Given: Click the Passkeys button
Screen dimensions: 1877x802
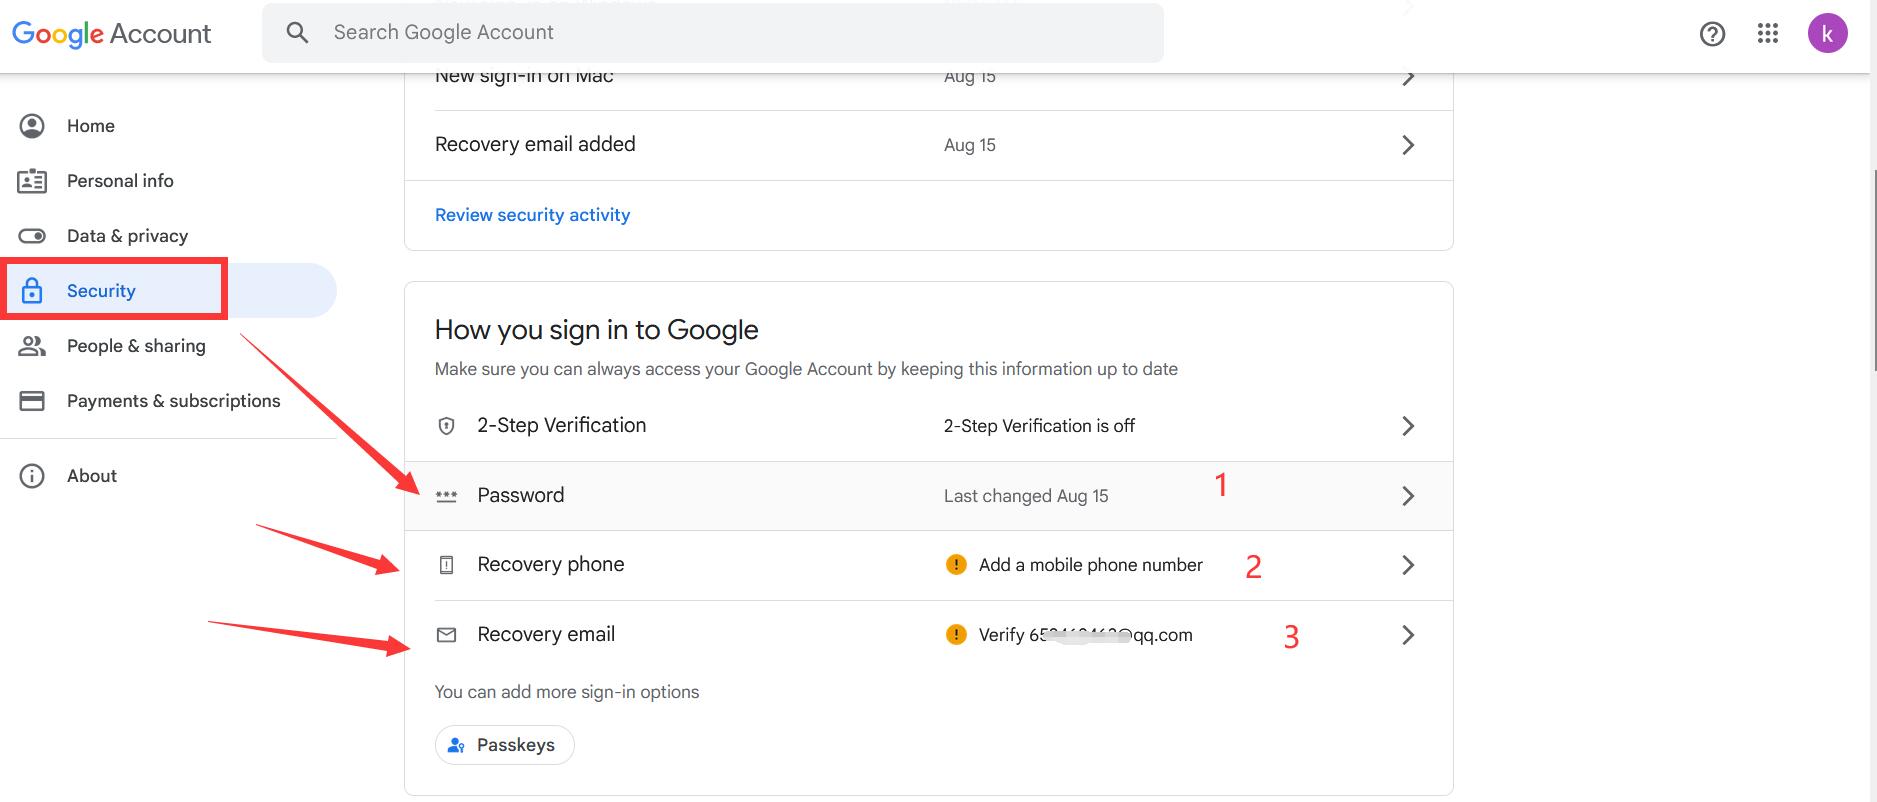Looking at the screenshot, I should [504, 745].
